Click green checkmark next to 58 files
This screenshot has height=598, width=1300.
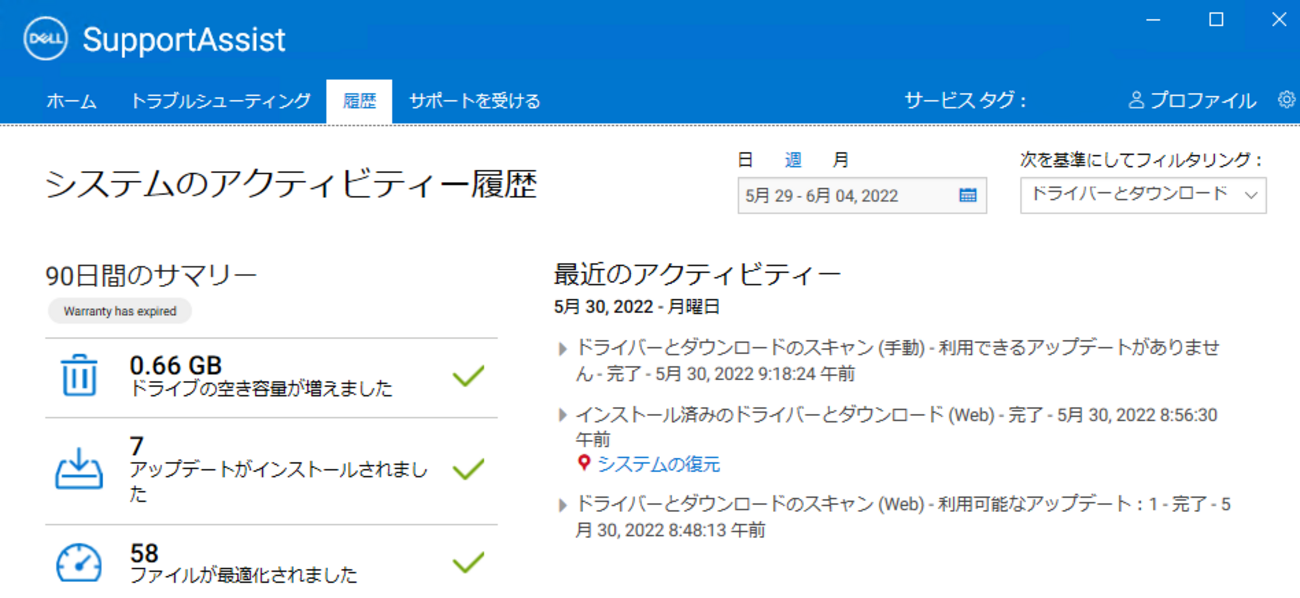[468, 563]
